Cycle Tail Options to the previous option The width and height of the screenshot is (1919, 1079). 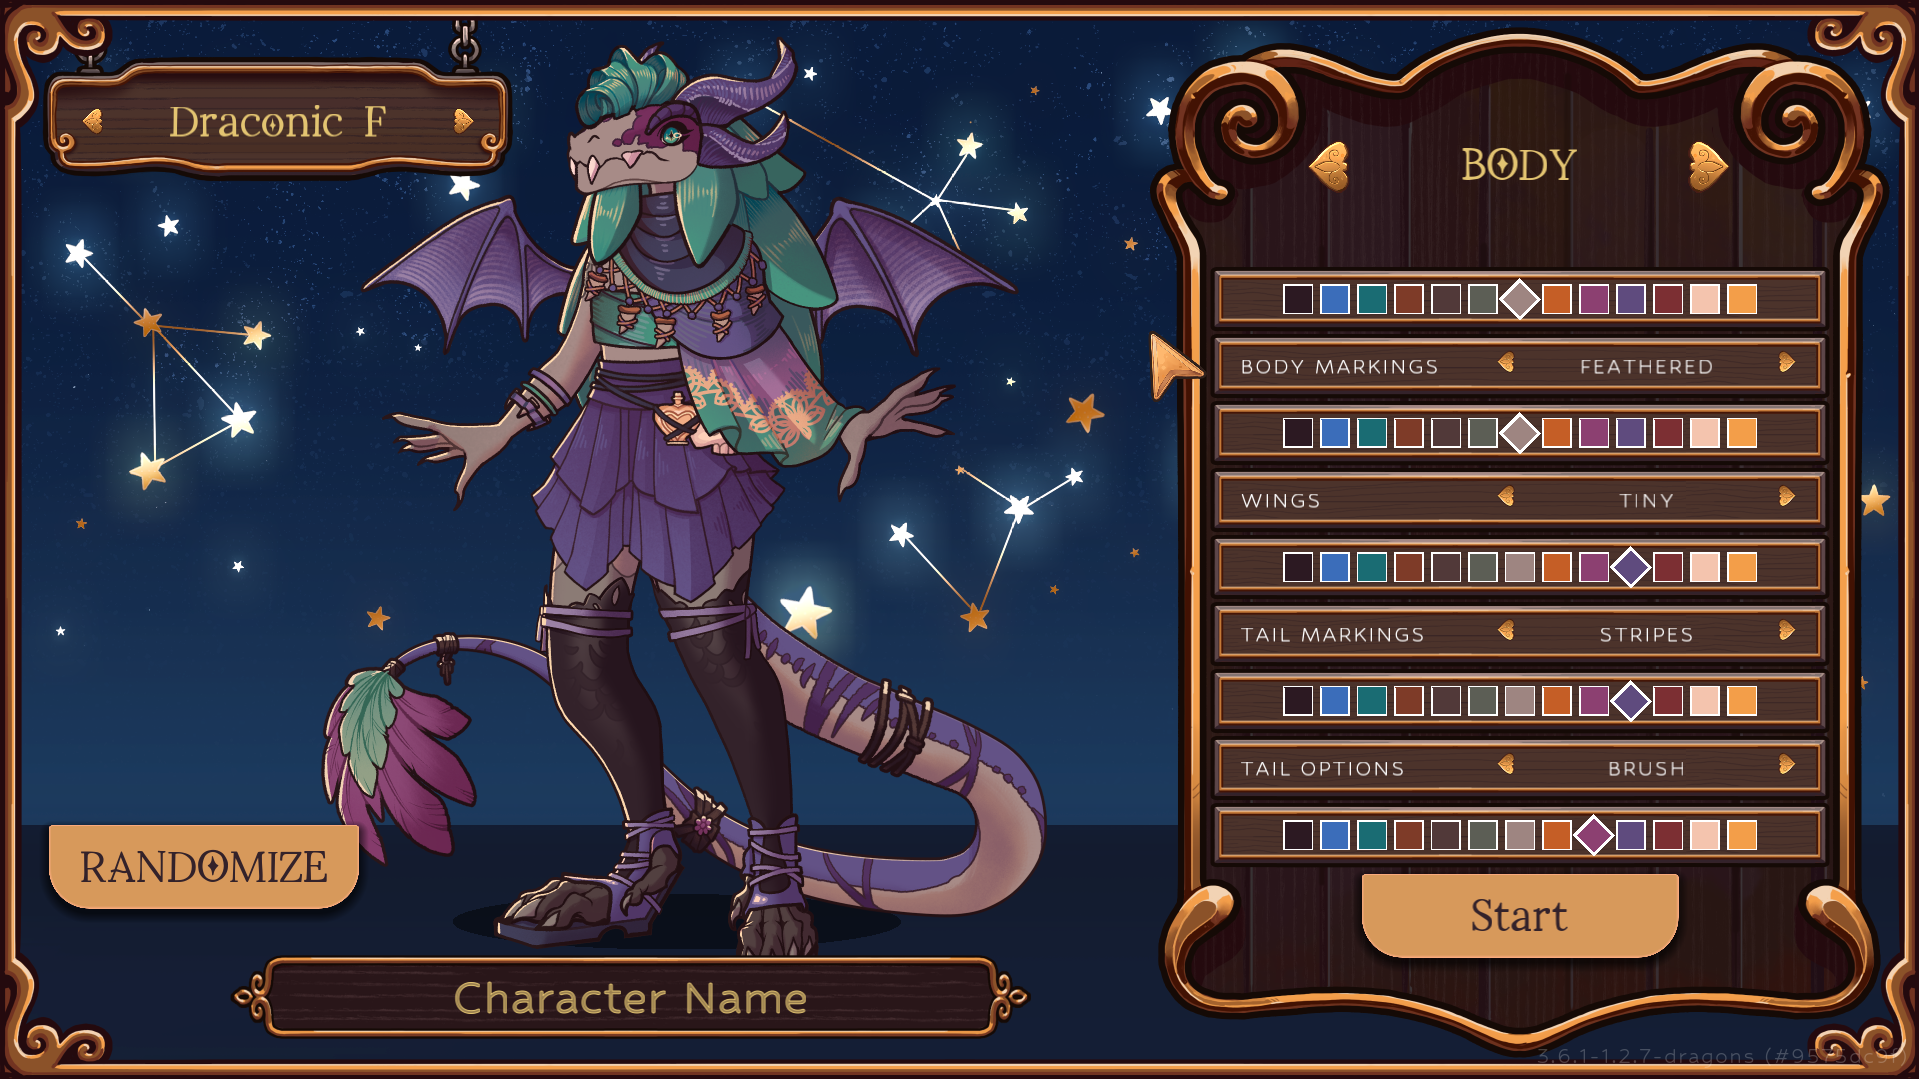click(1506, 765)
